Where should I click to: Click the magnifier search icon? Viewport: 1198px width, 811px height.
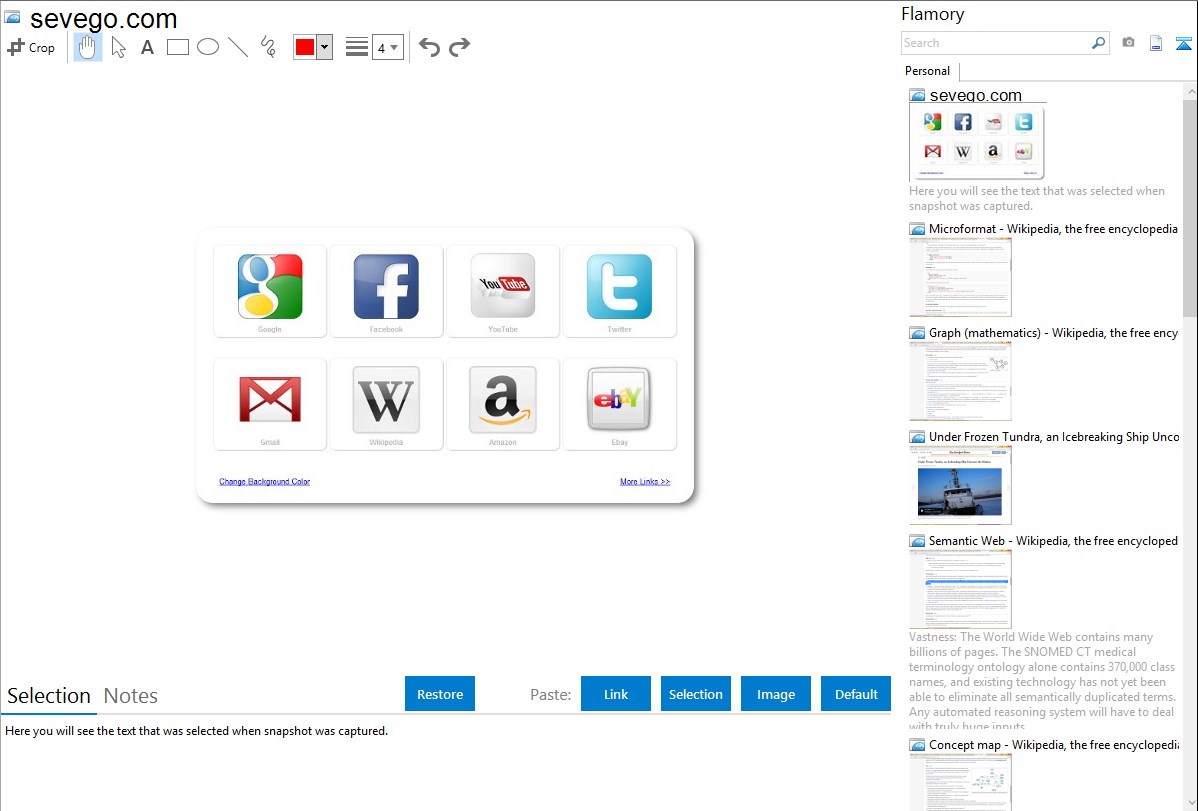(x=1099, y=43)
